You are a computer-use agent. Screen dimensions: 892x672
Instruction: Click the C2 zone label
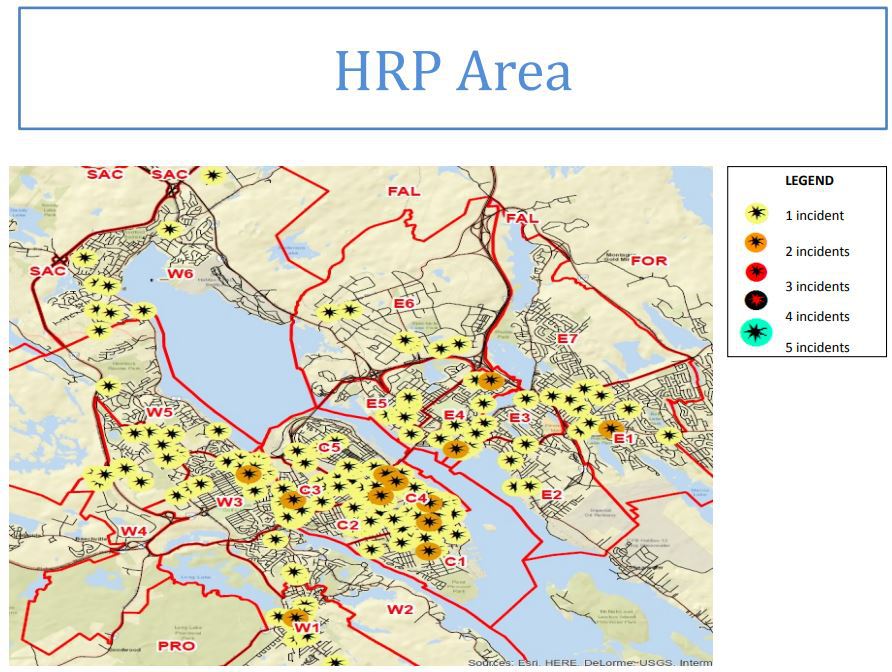tap(347, 525)
